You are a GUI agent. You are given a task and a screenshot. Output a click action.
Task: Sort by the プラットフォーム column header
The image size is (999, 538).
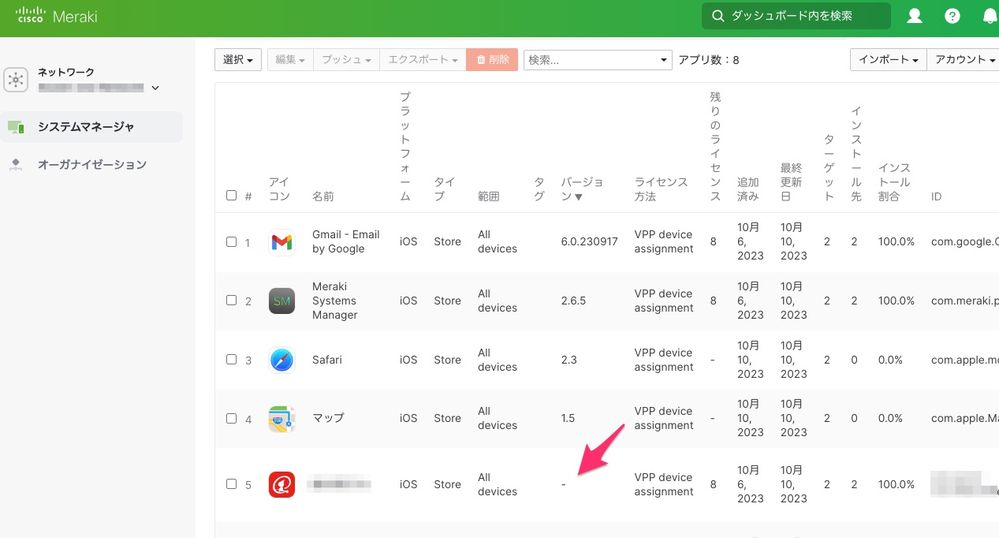[x=405, y=147]
